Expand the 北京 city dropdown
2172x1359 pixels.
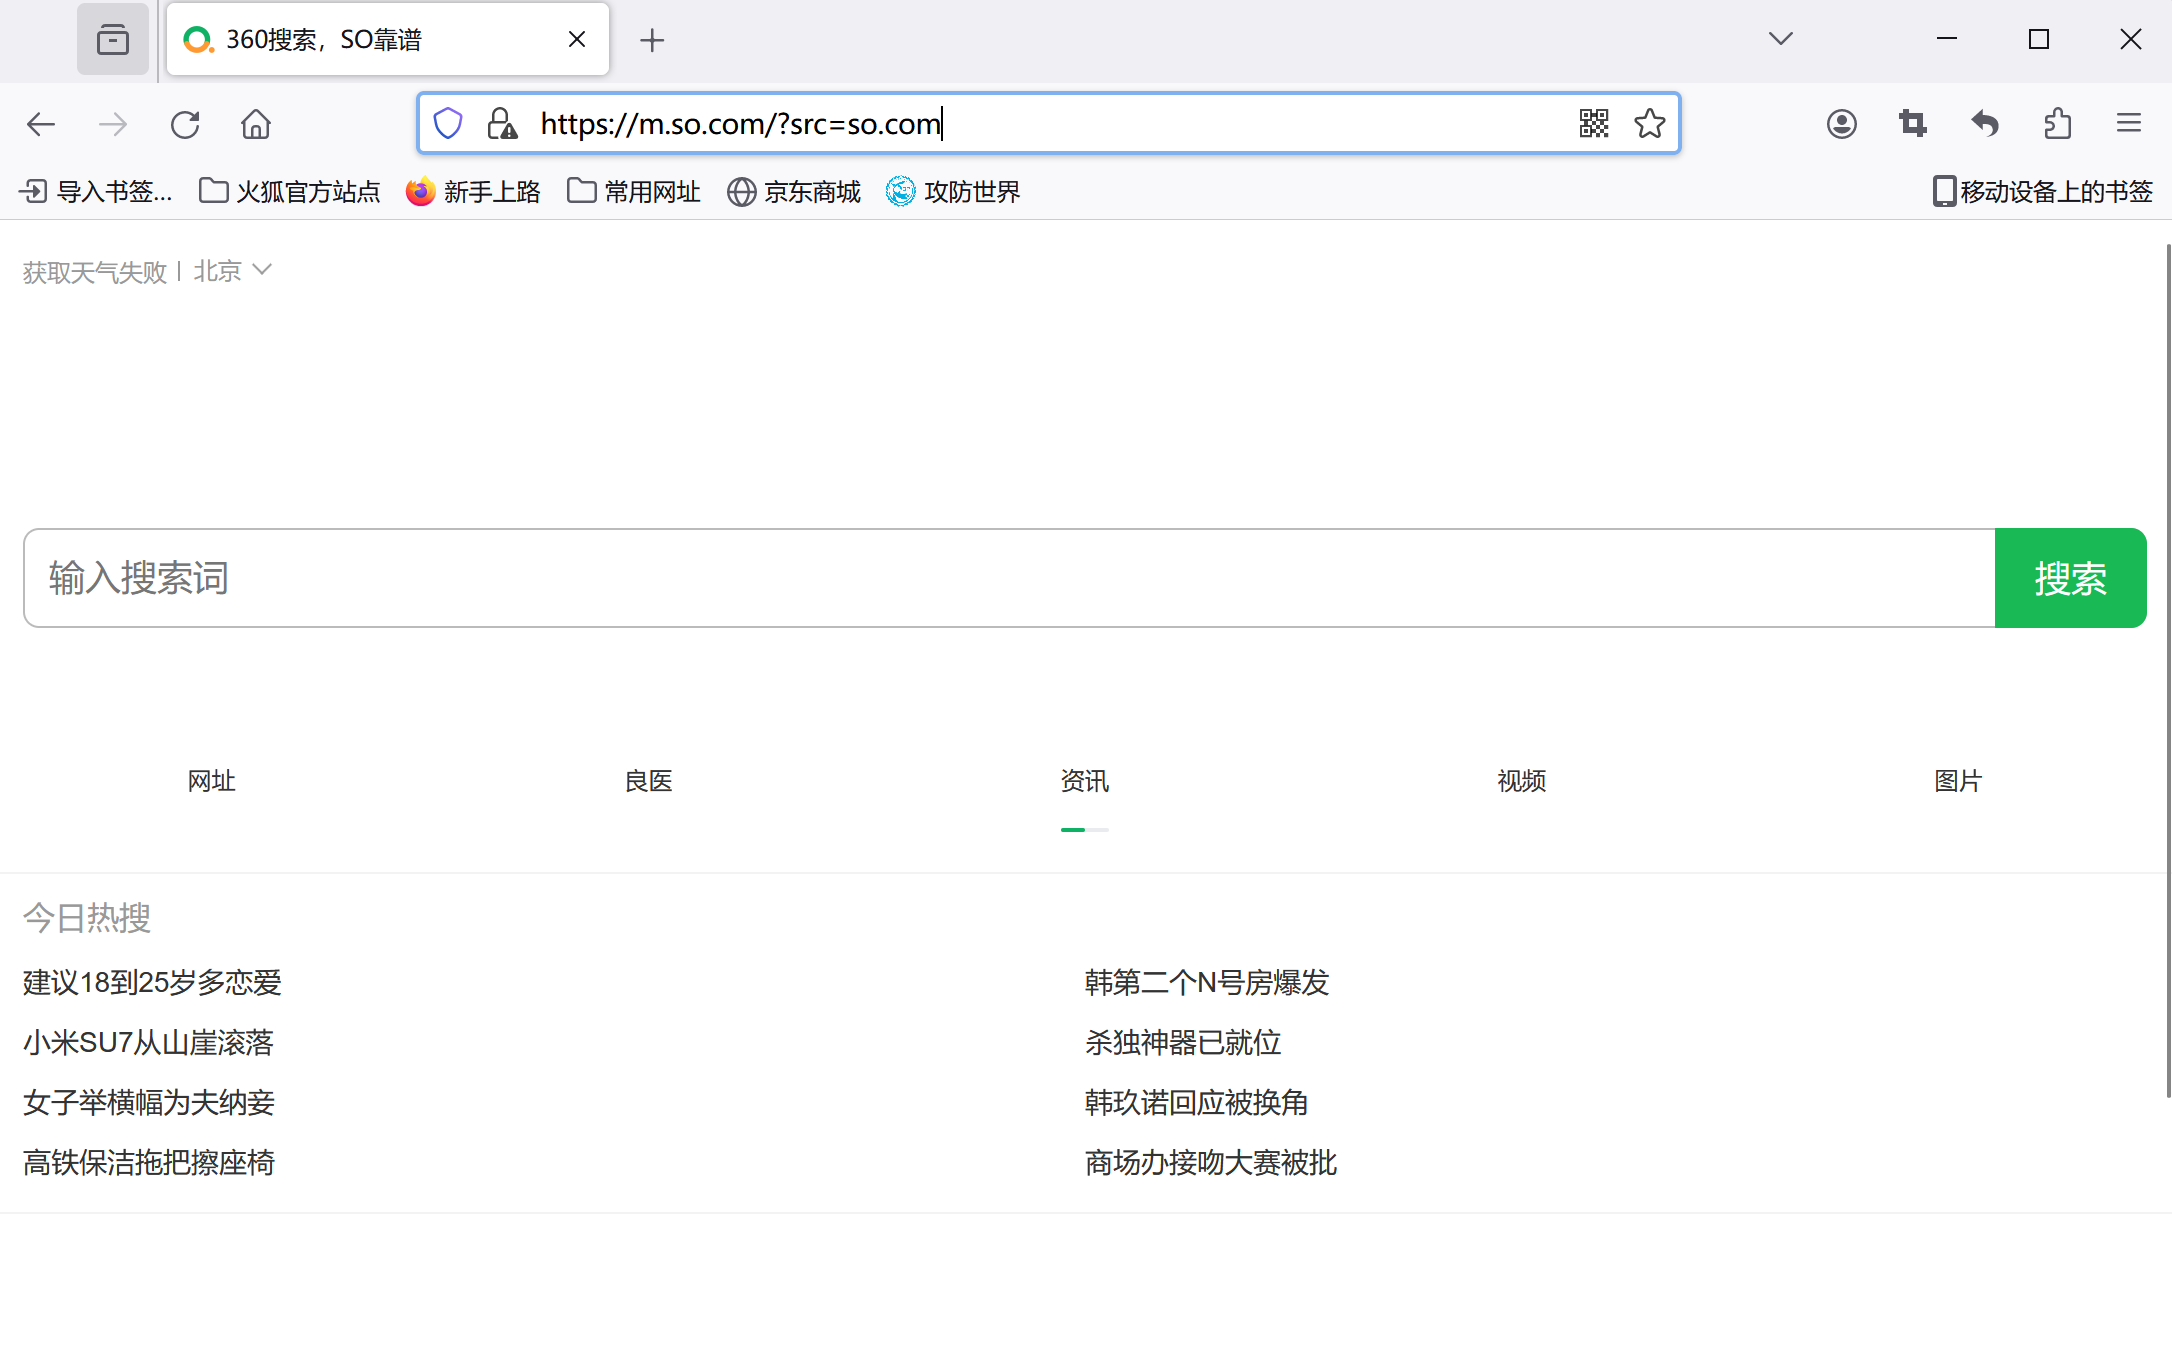point(232,271)
